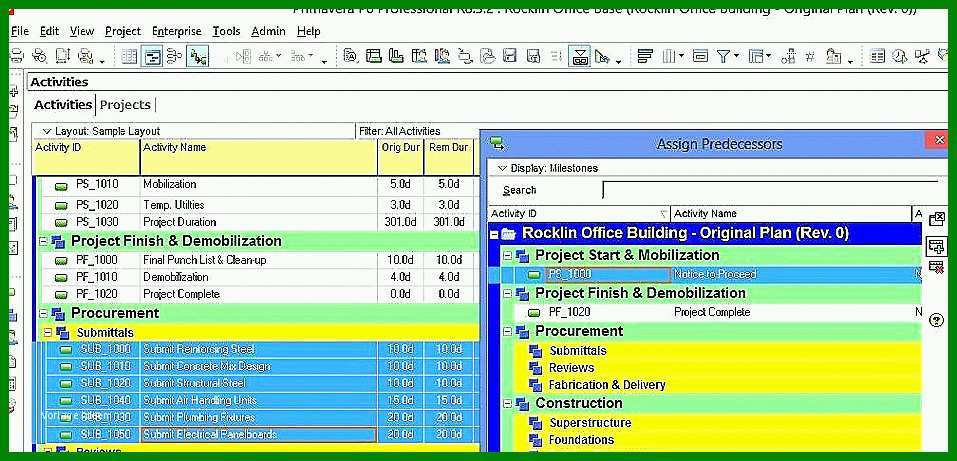Screen dimensions: 957x461
Task: Click the PF_1020 milestone icon in dialog
Action: pos(534,313)
